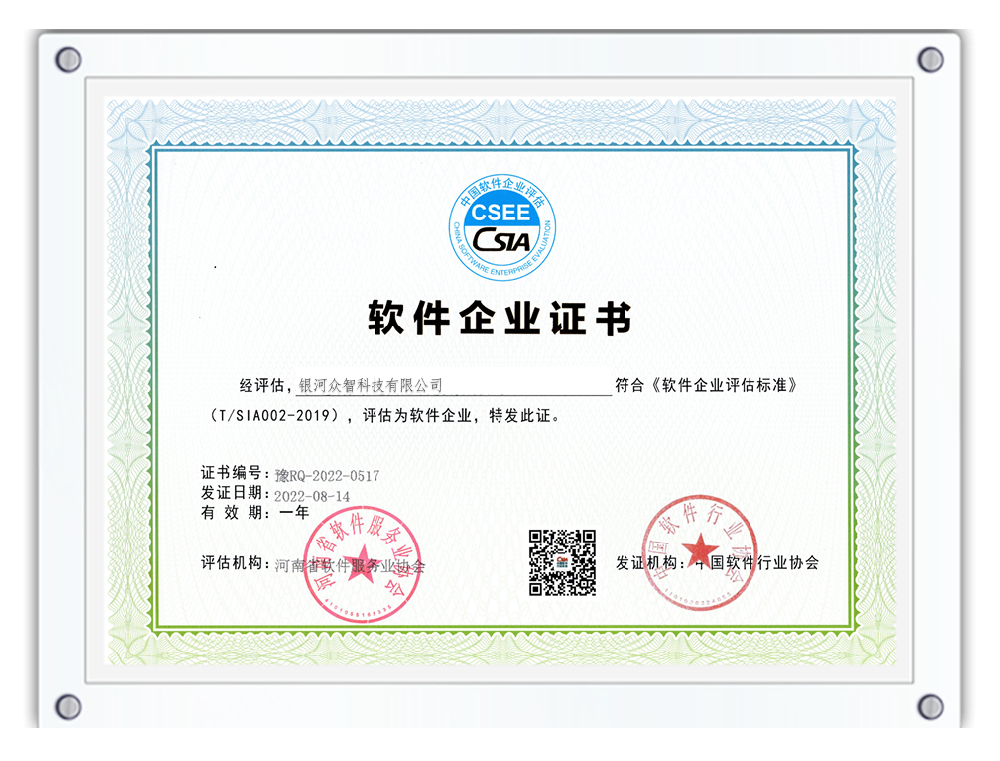Click the label 评估机构
Image resolution: width=1000 pixels, height=761 pixels.
coord(231,563)
